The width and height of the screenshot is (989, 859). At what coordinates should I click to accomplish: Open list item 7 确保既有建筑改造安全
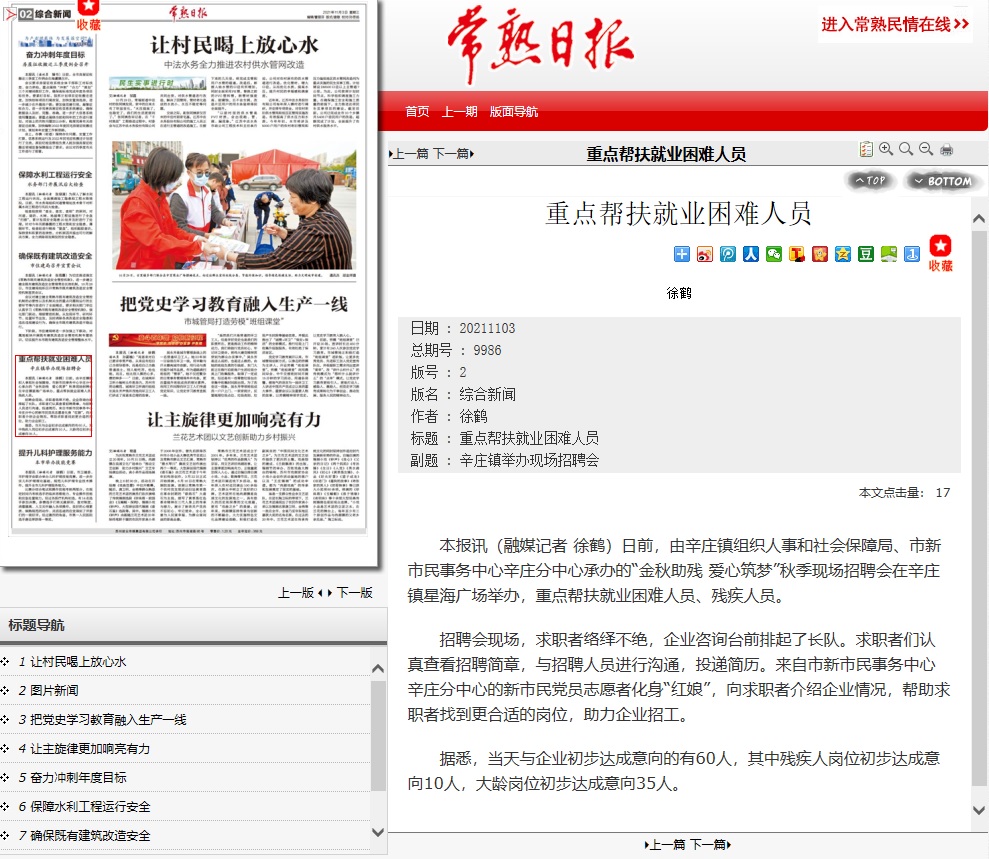point(90,836)
